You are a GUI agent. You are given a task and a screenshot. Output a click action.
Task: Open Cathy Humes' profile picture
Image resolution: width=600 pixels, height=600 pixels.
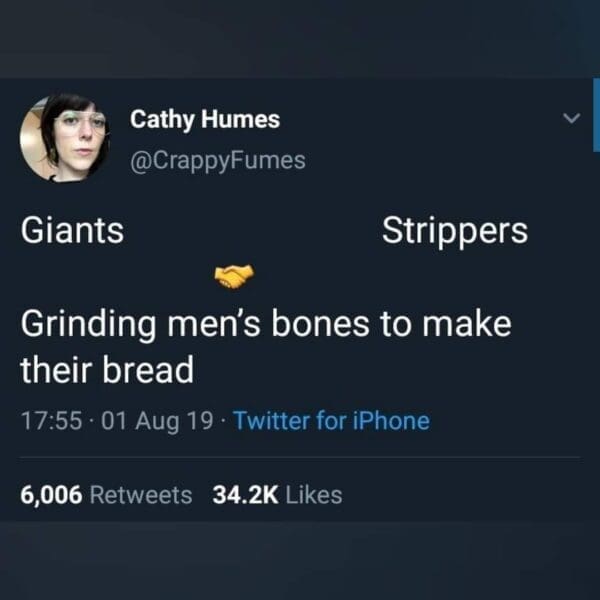click(x=65, y=138)
